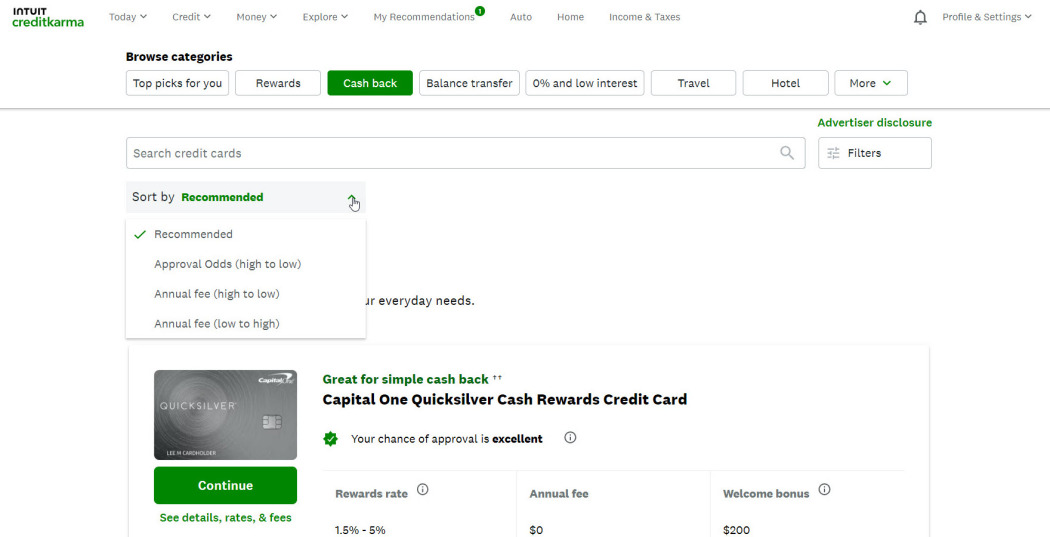Select the 0% and low interest category

[585, 83]
